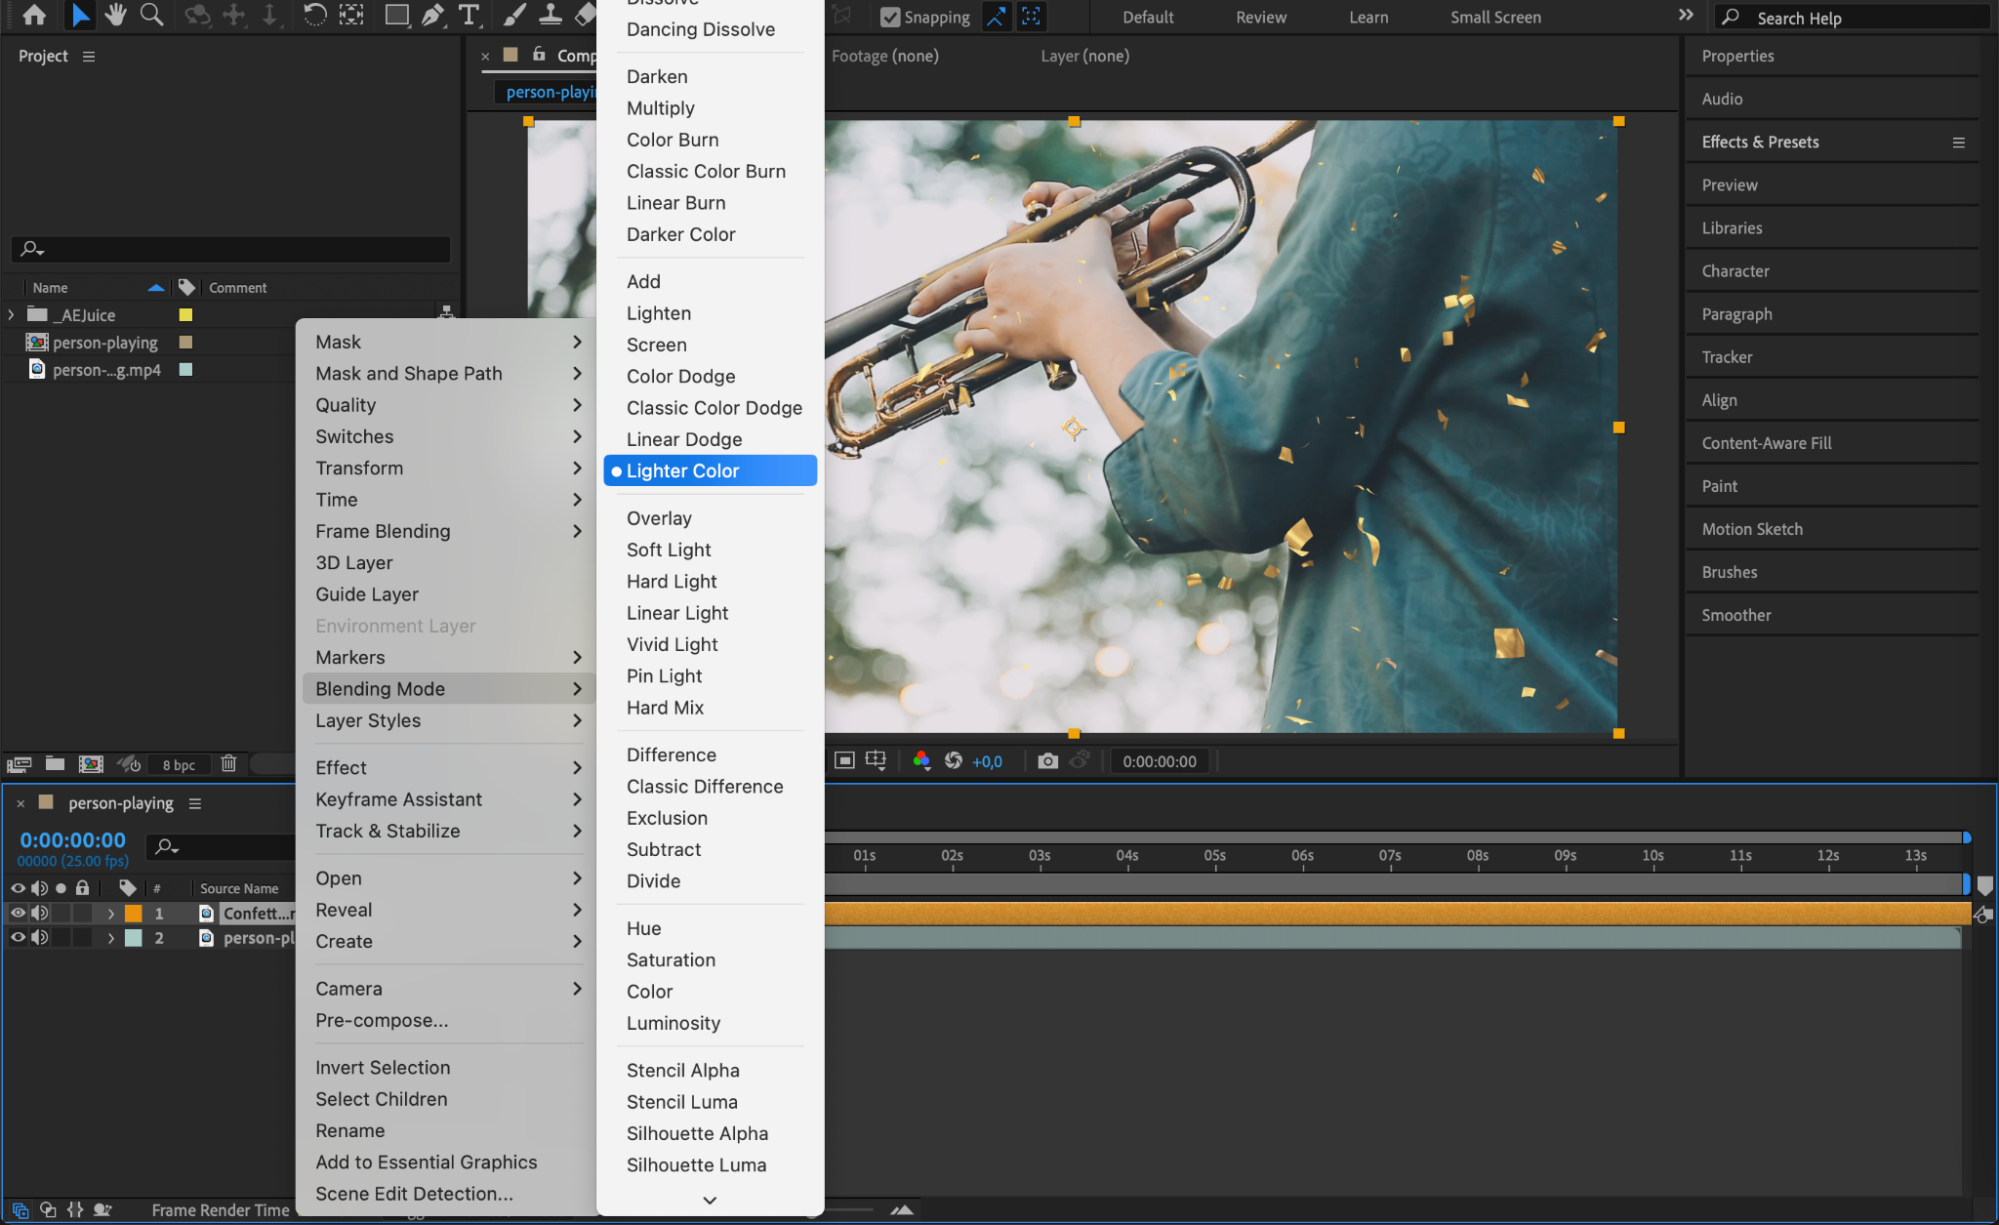Screen dimensions: 1999x1225
Task: Choose the Screen blending mode
Action: [x=656, y=345]
